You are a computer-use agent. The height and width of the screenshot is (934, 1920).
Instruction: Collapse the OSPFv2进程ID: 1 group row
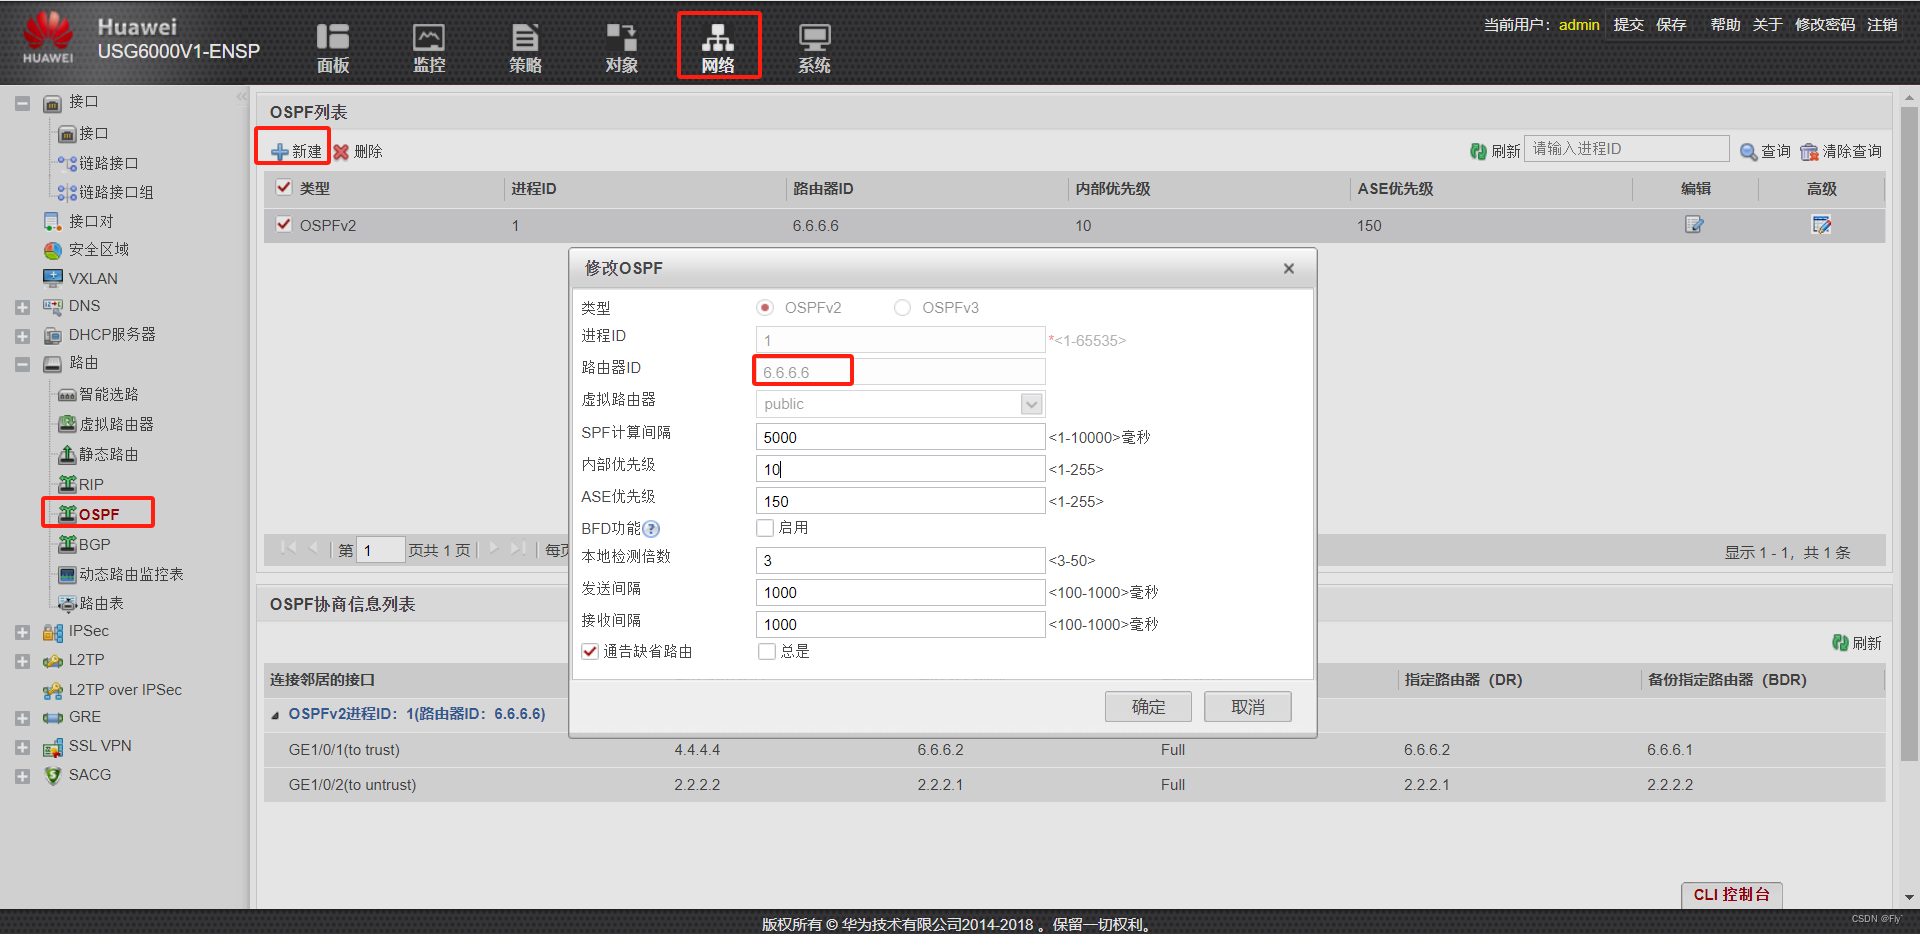coord(276,715)
